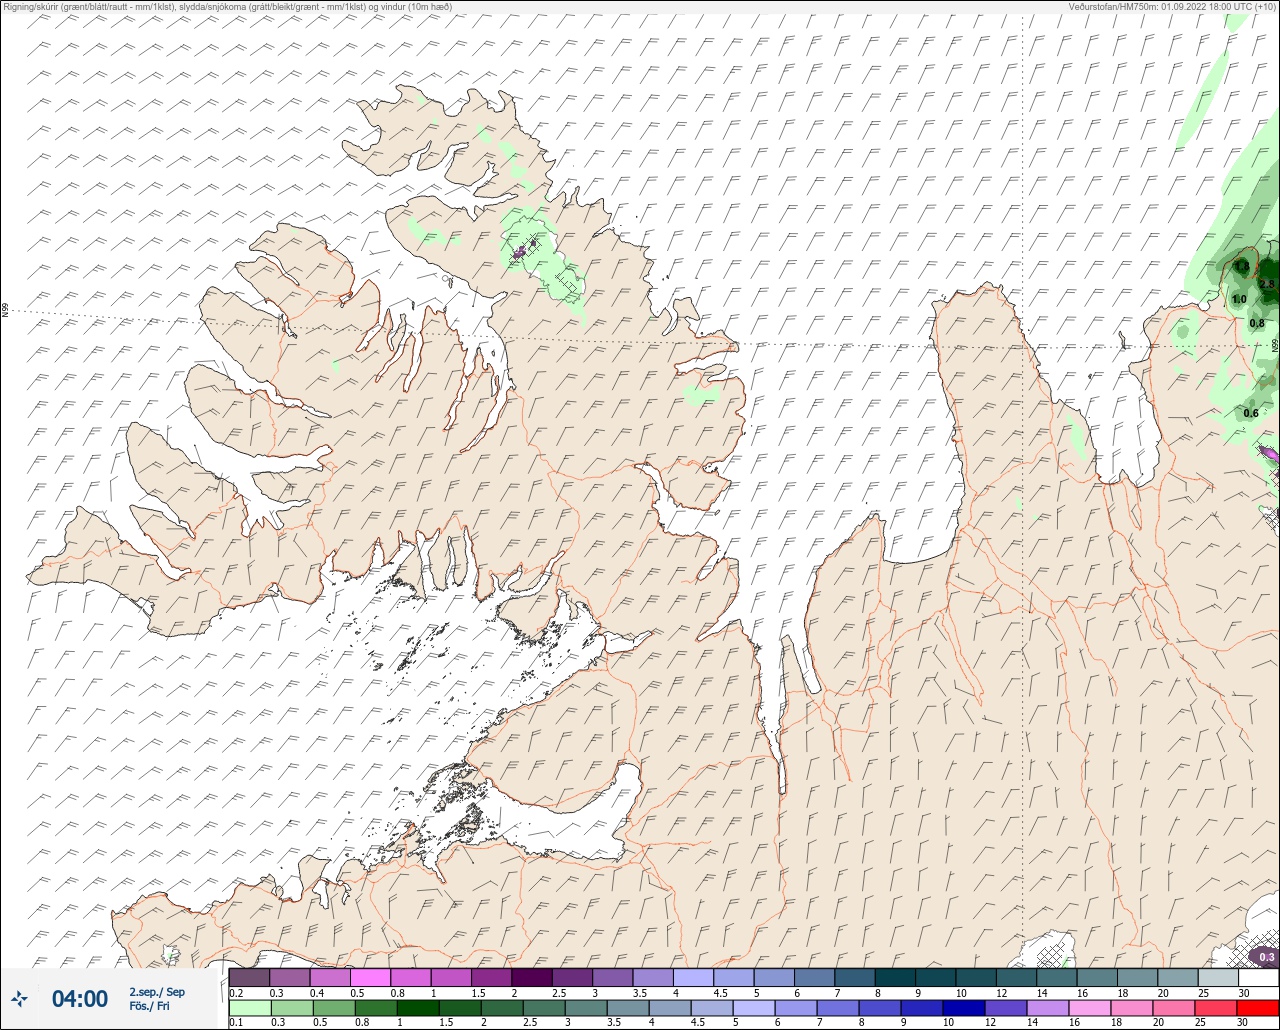Click the purple snow patch in Westfjords
The height and width of the screenshot is (1030, 1280).
click(x=519, y=253)
